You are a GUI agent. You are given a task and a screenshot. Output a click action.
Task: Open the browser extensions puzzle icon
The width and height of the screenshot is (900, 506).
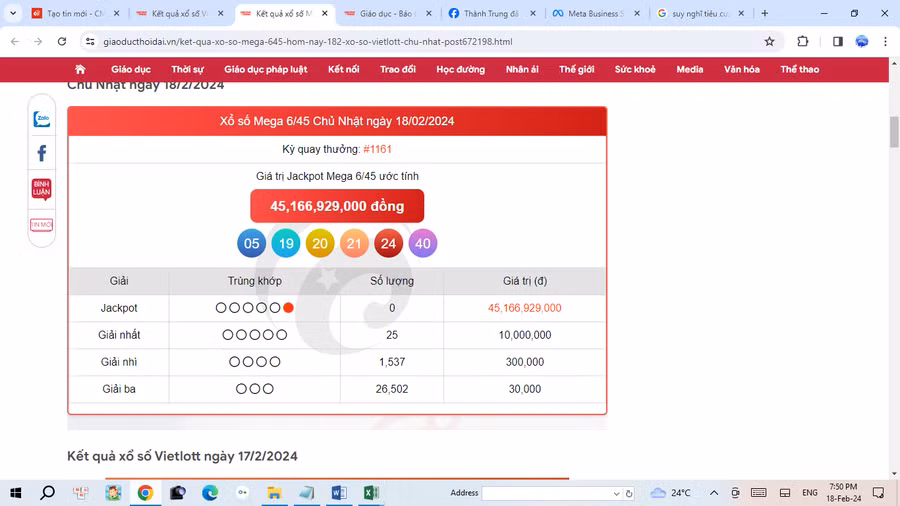802,42
